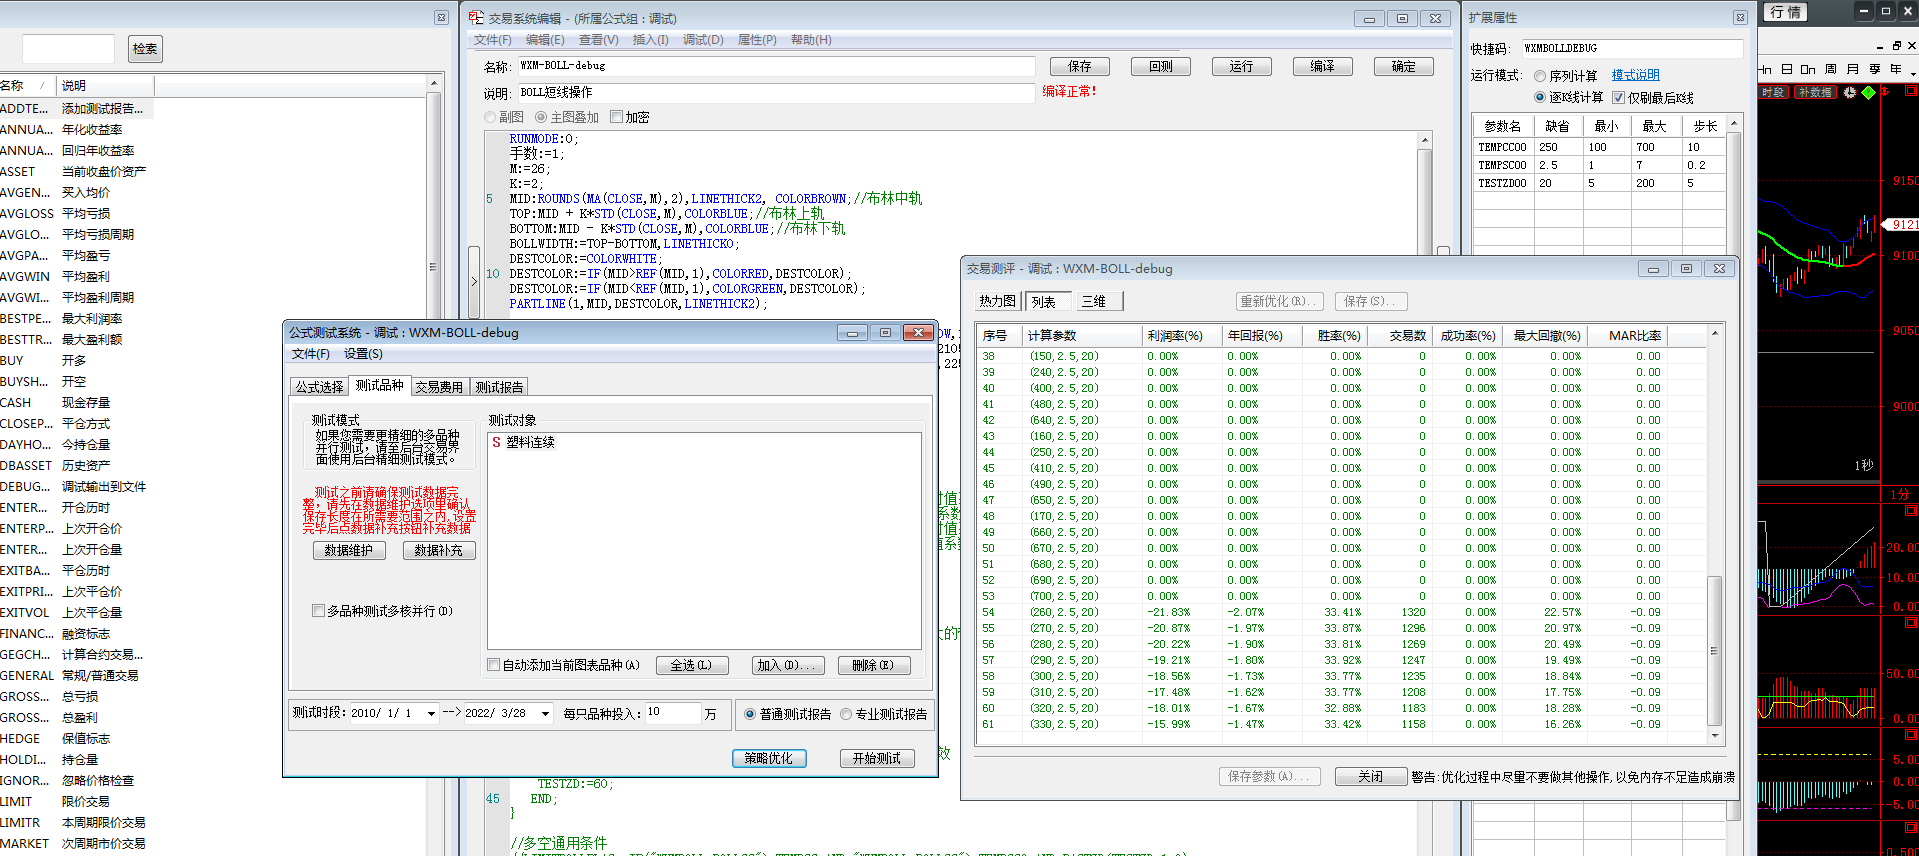Click the 检索 search button
1919x856 pixels.
point(145,48)
